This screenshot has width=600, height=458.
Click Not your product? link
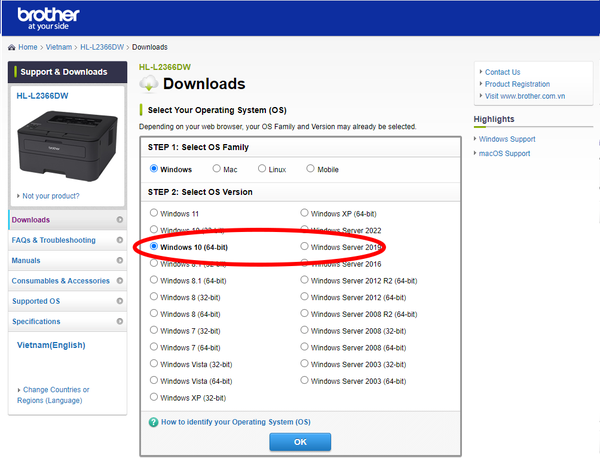click(x=51, y=196)
